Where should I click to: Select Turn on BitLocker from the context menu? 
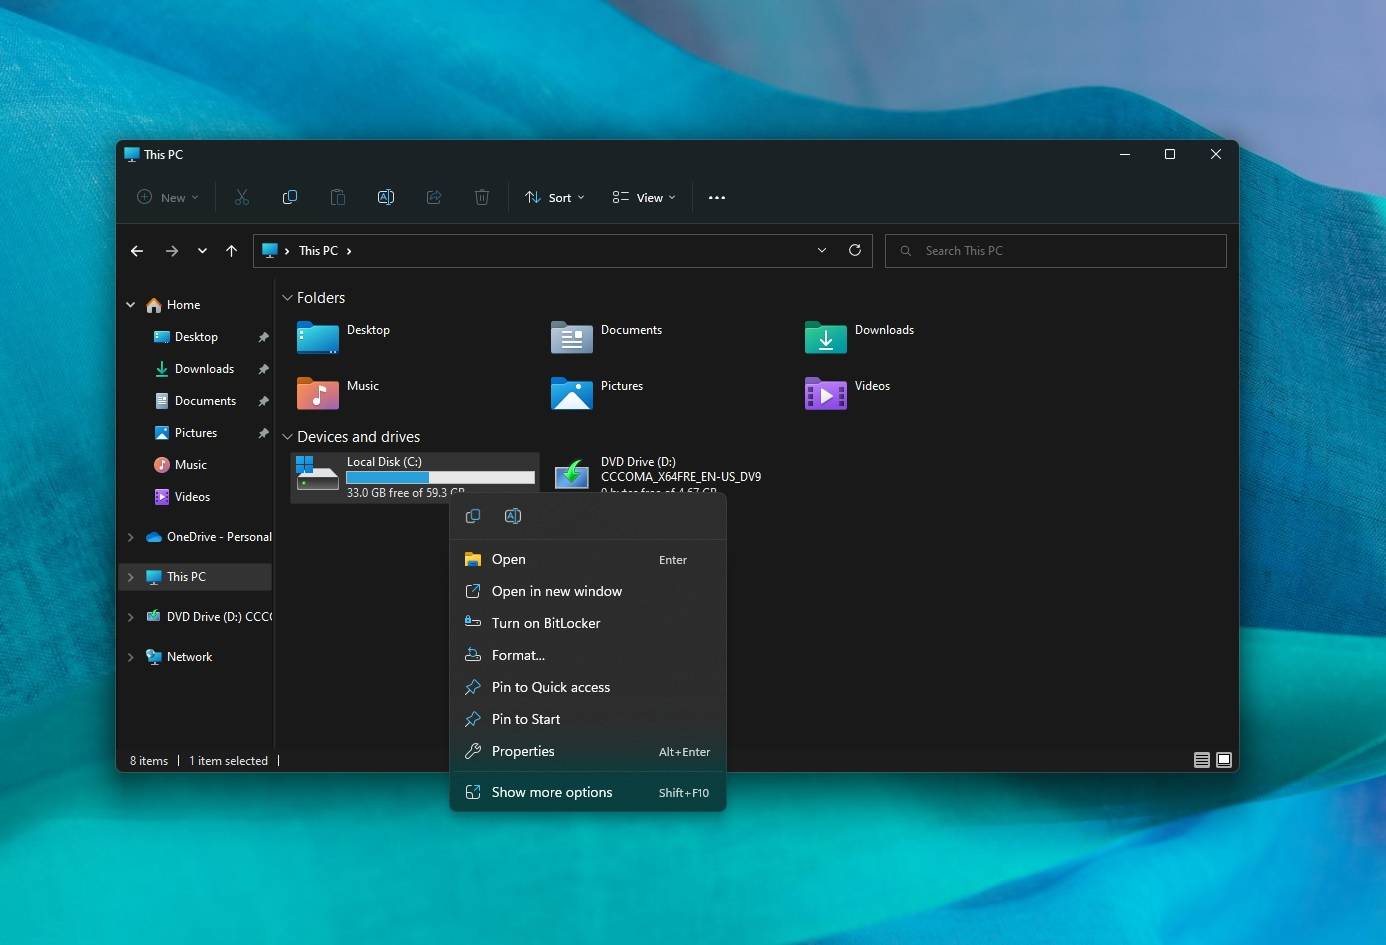click(546, 623)
